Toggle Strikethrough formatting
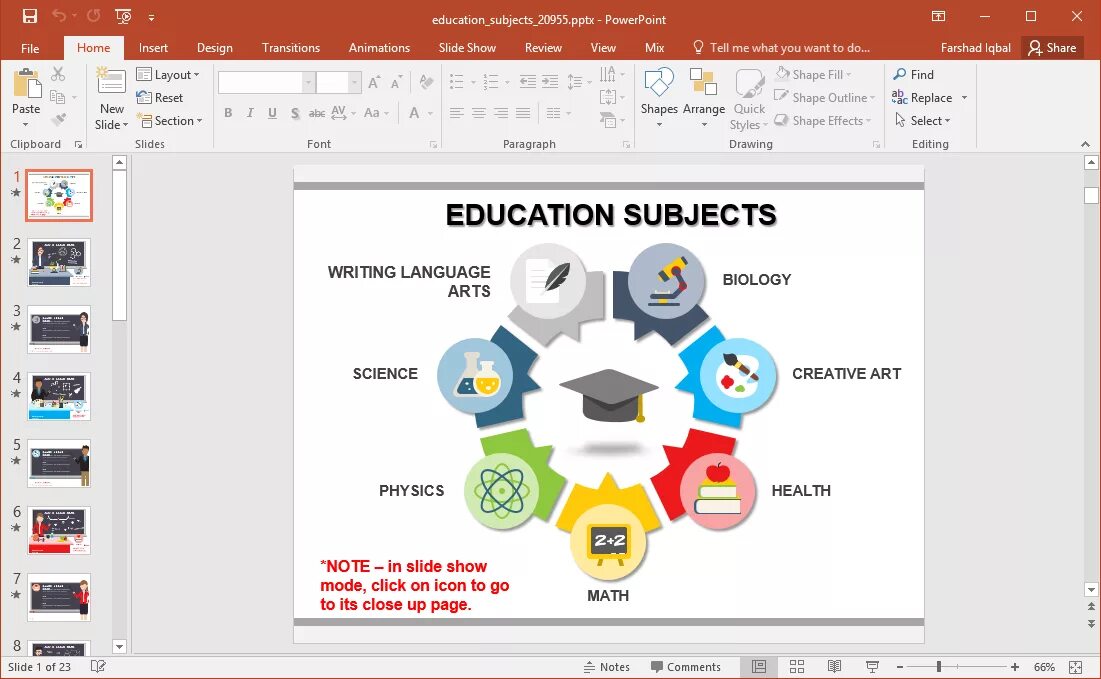 coord(317,113)
